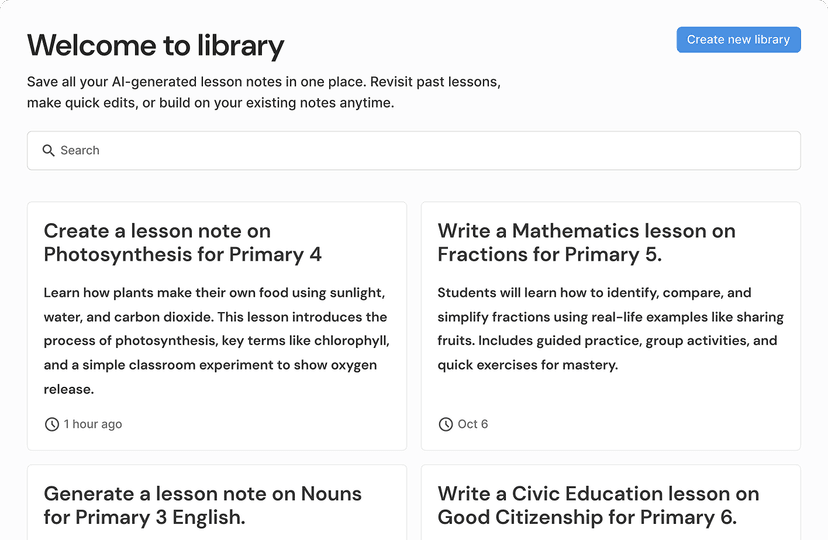Click the "make quick edits" subtitle line
Screen dimensions: 828x540
tap(210, 102)
